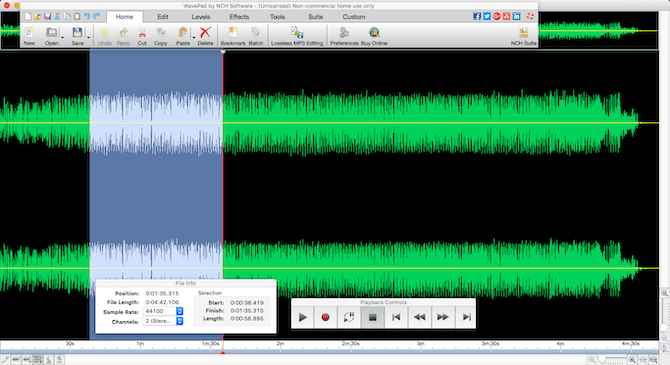The width and height of the screenshot is (670, 365).
Task: Click the Undo toolbar button
Action: (105, 36)
